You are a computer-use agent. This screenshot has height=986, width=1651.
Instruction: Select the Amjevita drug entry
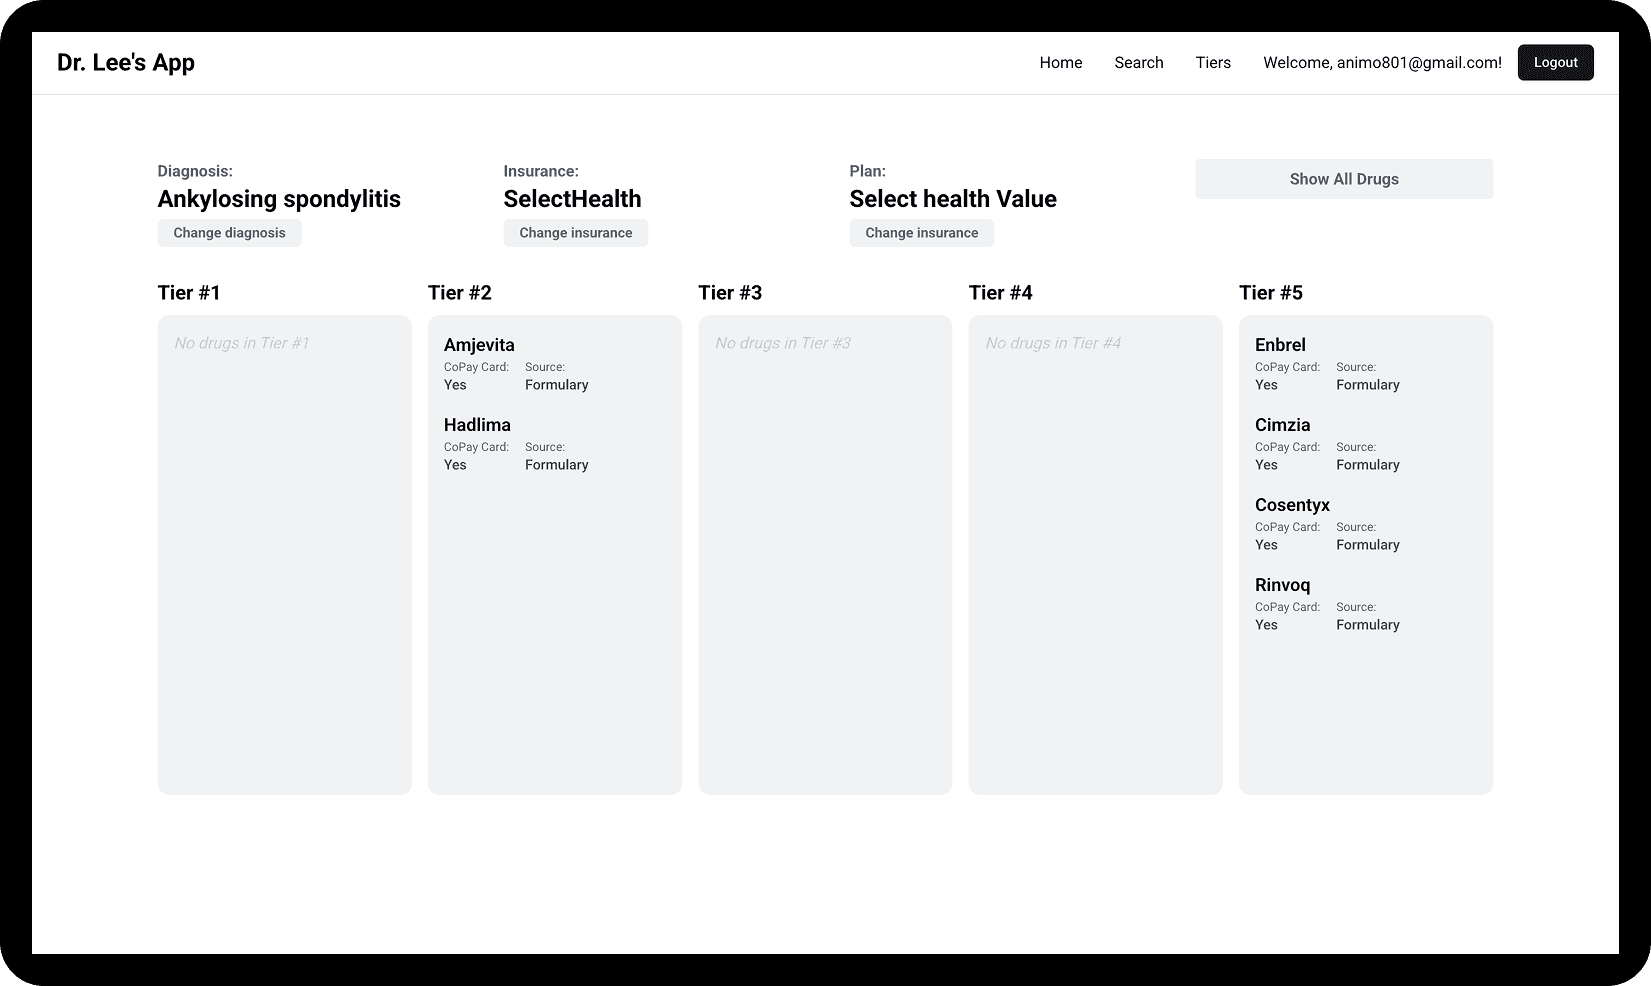coord(479,345)
